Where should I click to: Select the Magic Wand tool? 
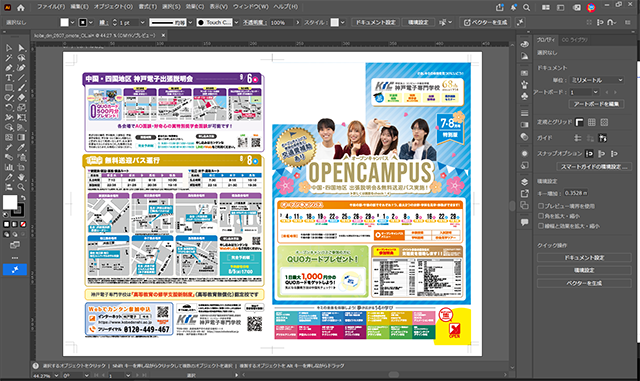[x=9, y=58]
